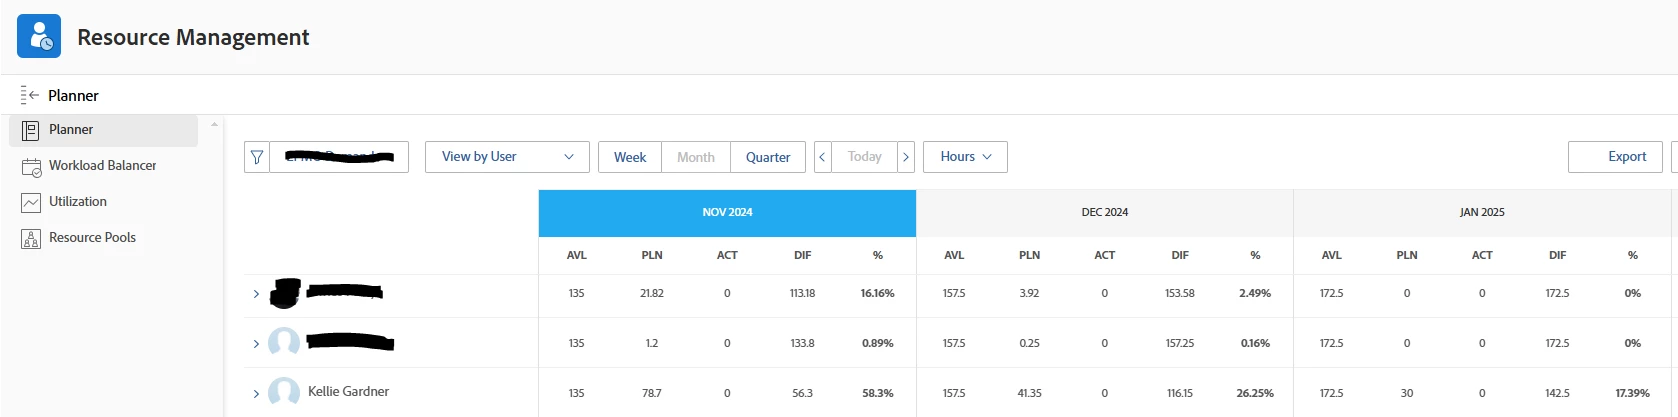Select the NOV 2024 column header
The height and width of the screenshot is (417, 1678).
coord(727,213)
